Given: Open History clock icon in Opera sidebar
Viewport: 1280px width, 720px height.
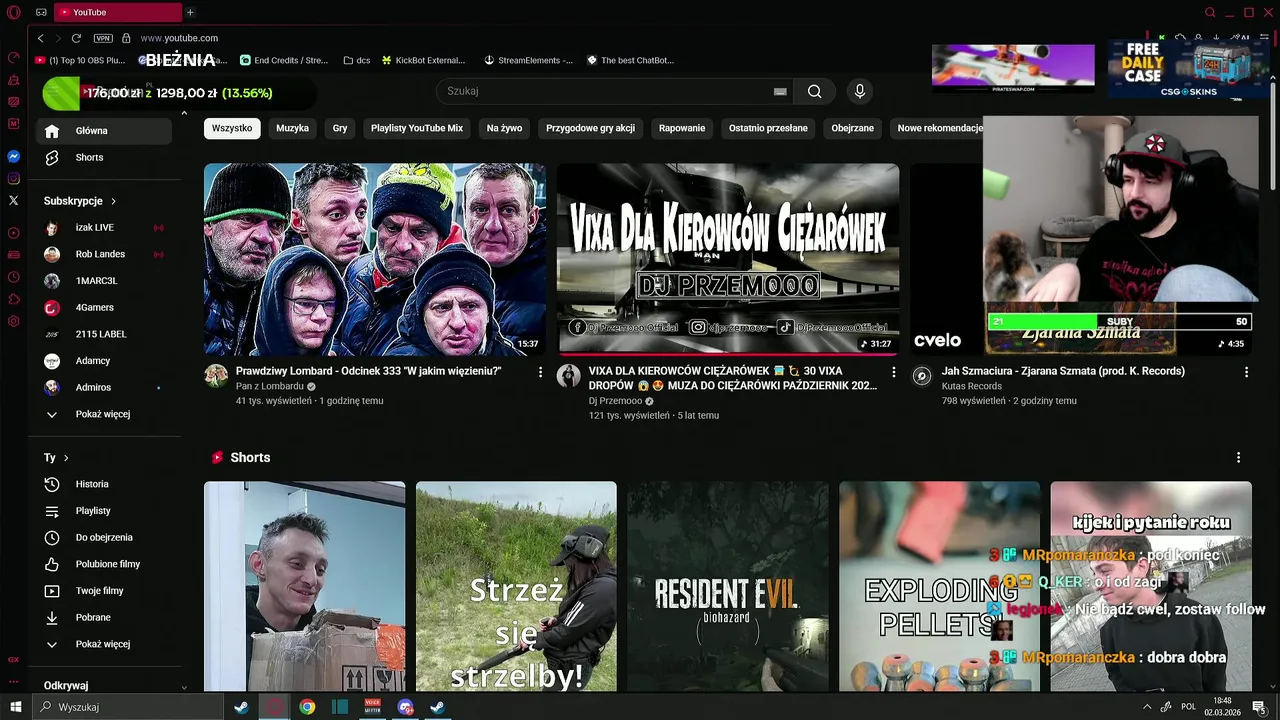Looking at the screenshot, I should 14,277.
